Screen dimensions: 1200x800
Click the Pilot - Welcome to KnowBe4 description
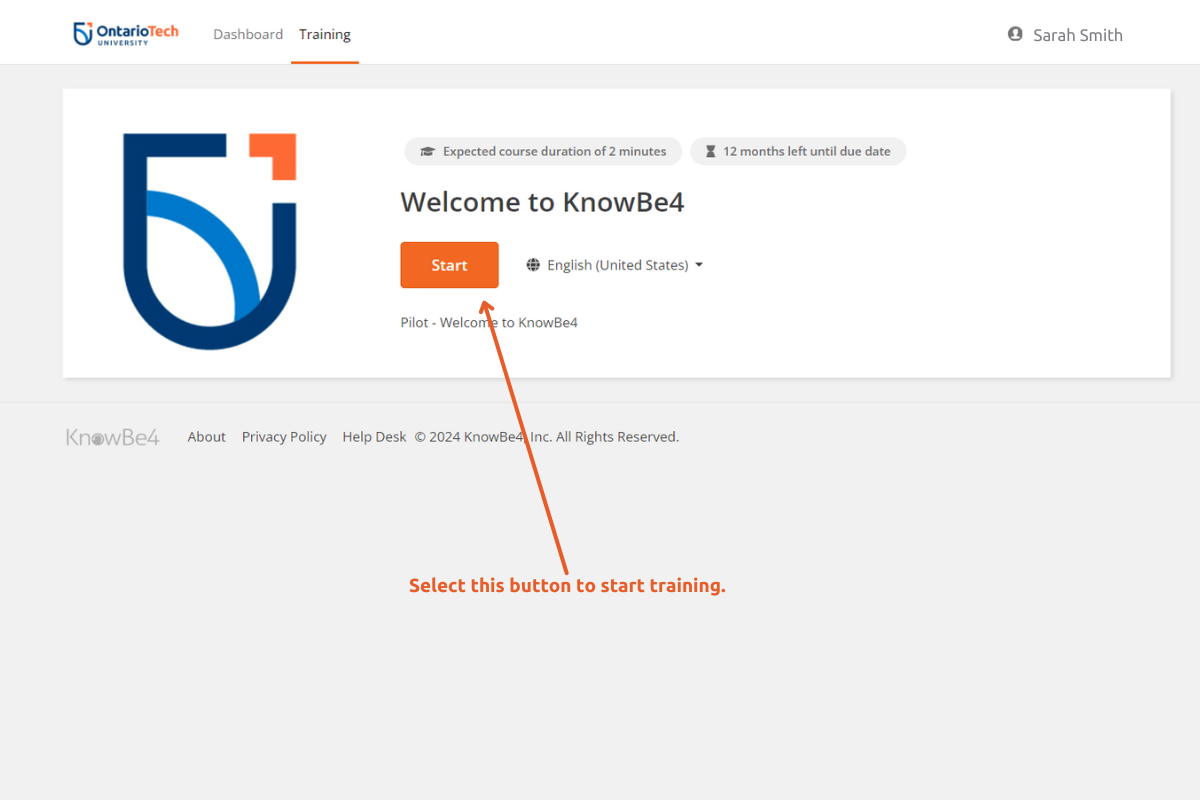489,322
